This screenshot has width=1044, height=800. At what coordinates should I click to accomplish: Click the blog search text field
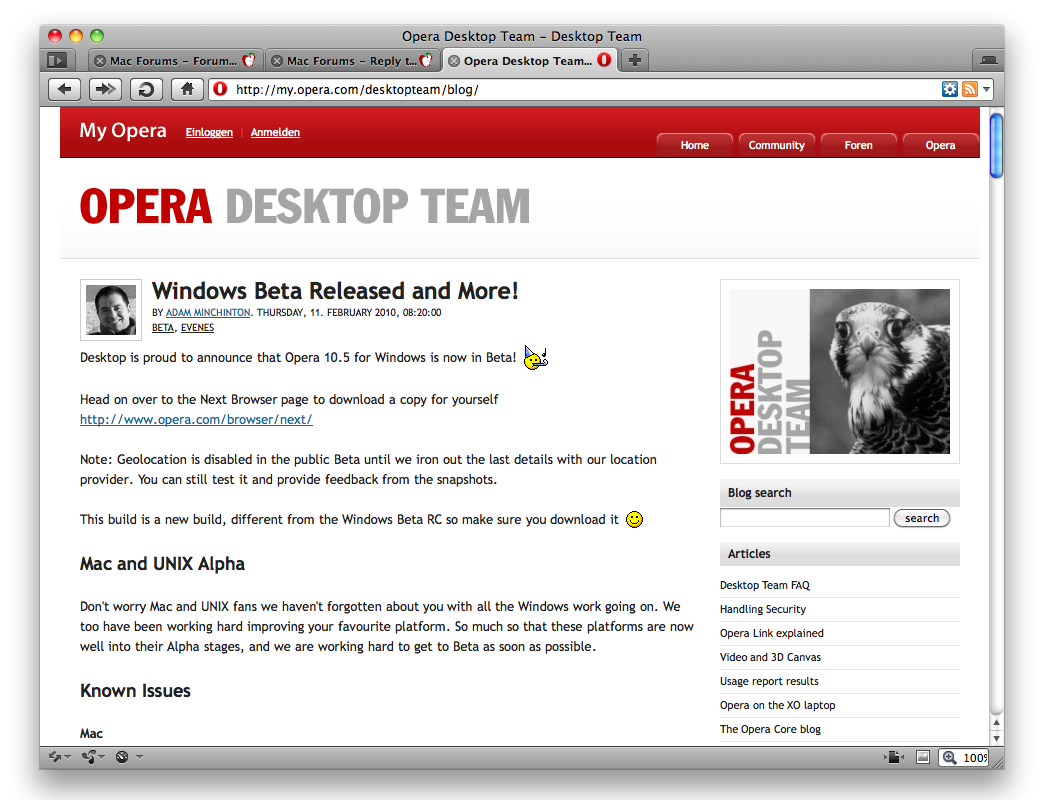click(x=804, y=518)
